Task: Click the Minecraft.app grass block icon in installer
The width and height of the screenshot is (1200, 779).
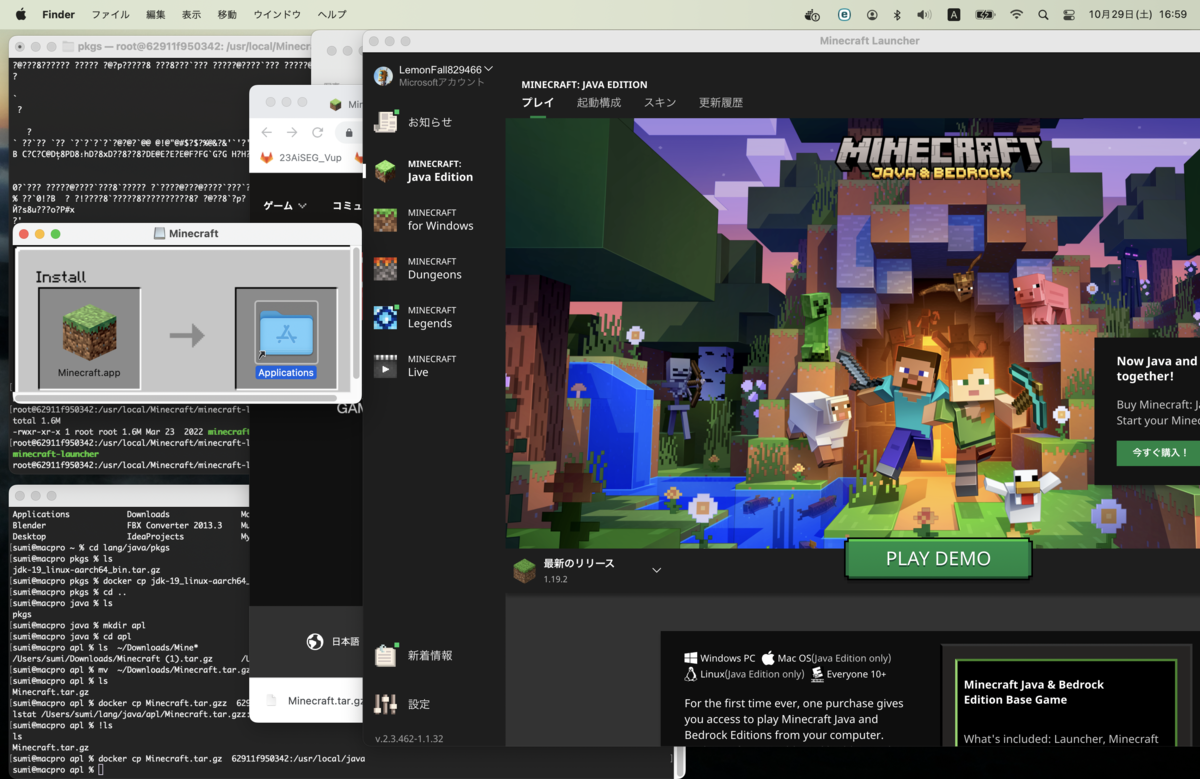Action: [x=89, y=332]
